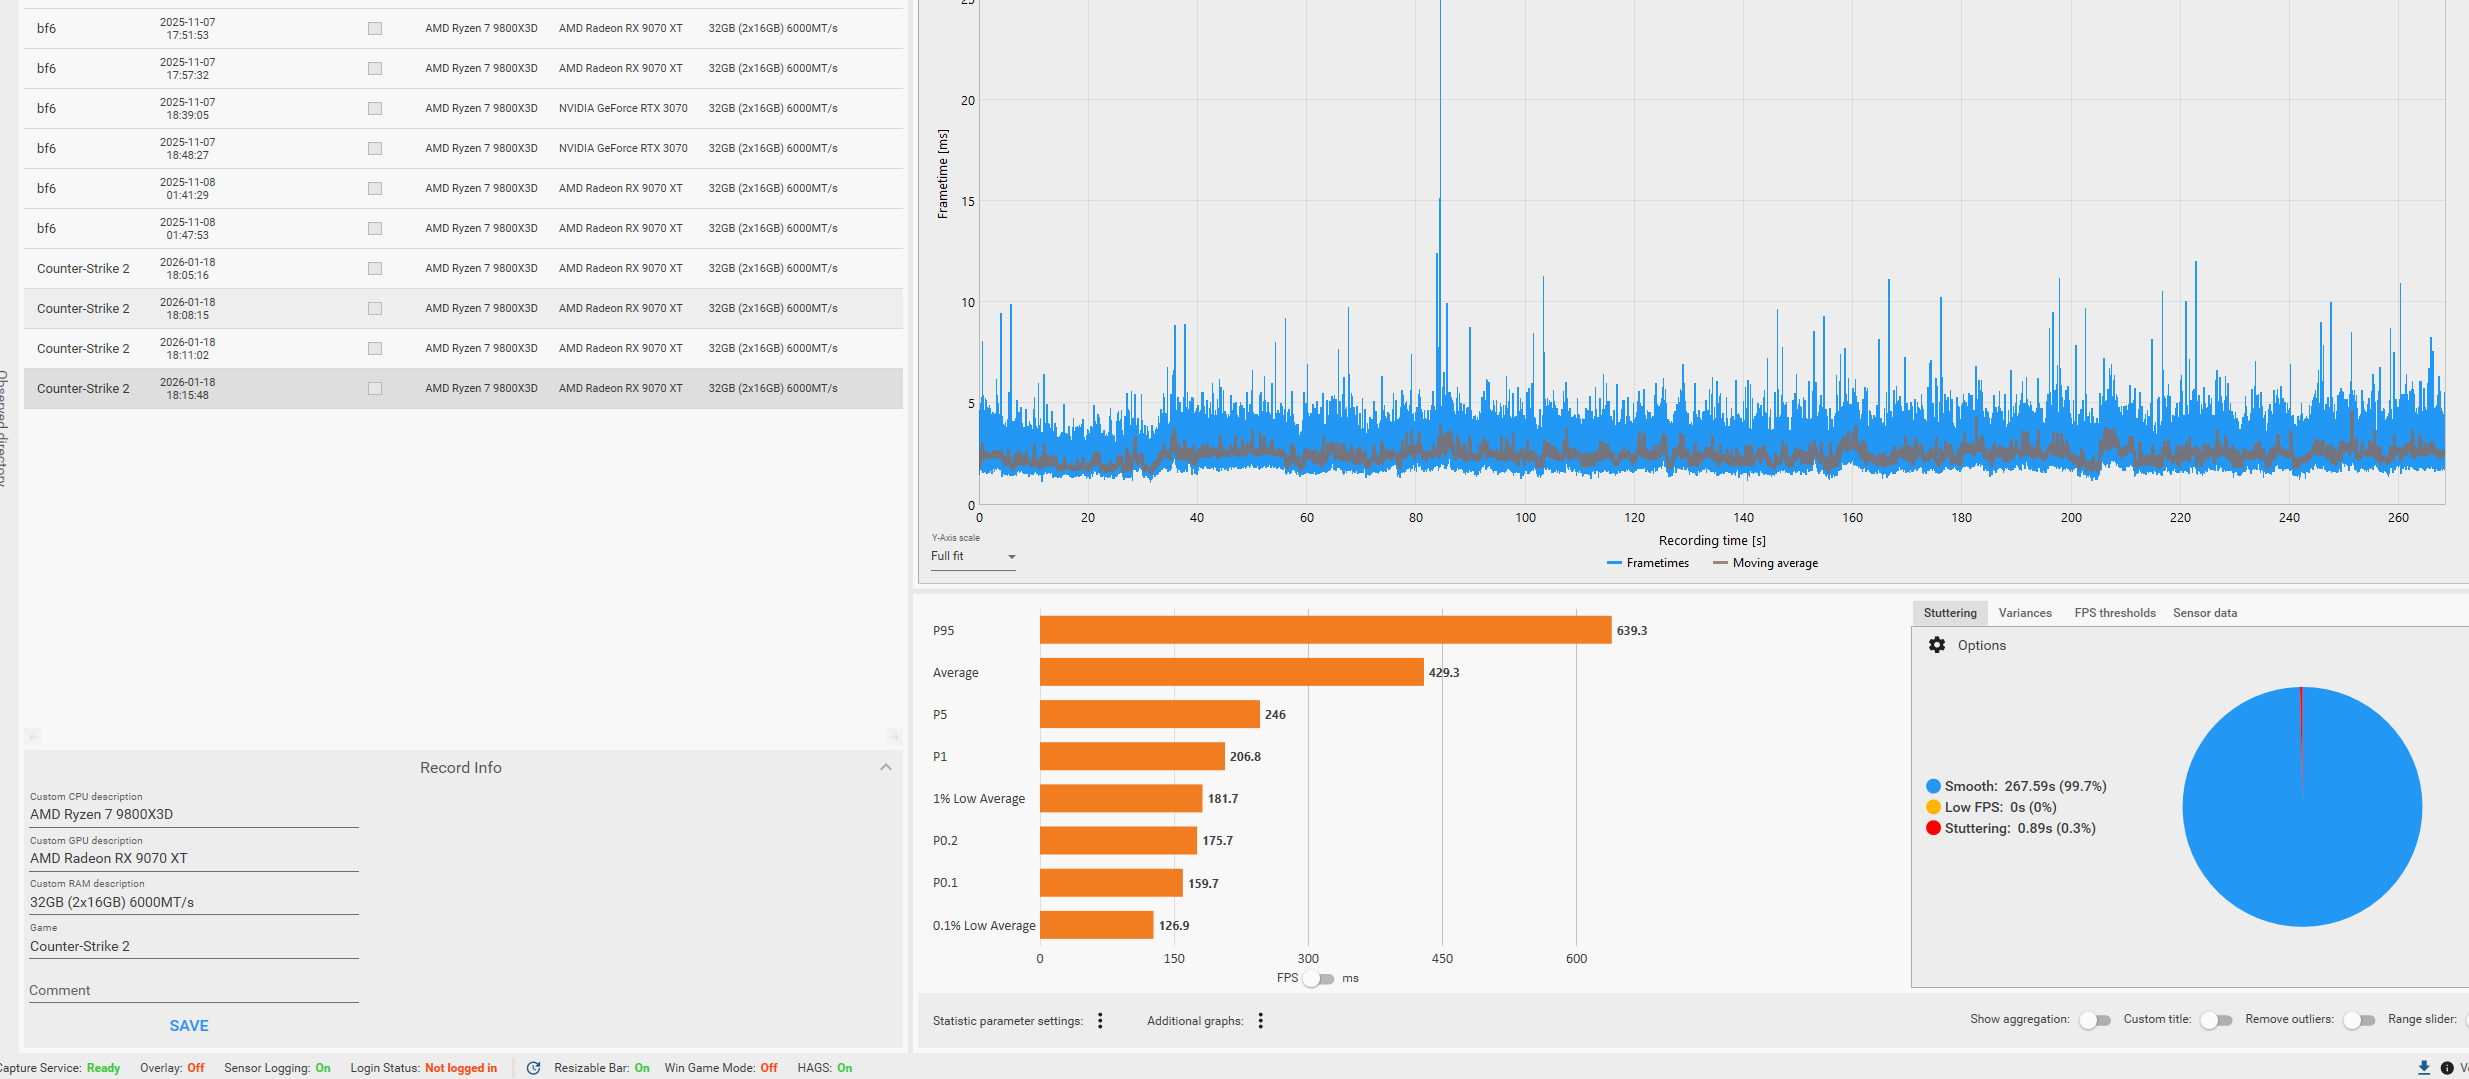Enable the Show aggregation switch
2469x1079 pixels.
pyautogui.click(x=2094, y=1020)
